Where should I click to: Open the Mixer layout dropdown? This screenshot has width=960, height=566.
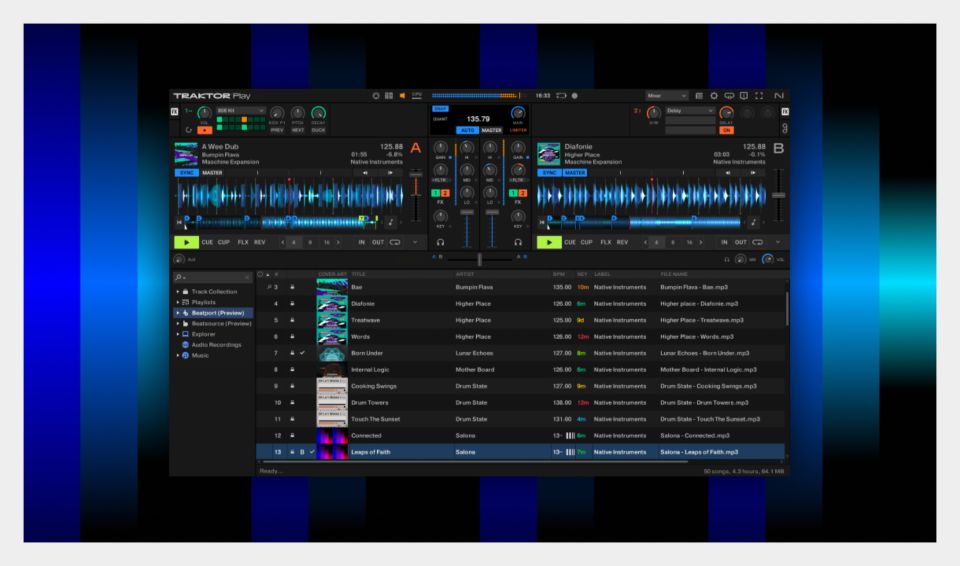[x=667, y=95]
